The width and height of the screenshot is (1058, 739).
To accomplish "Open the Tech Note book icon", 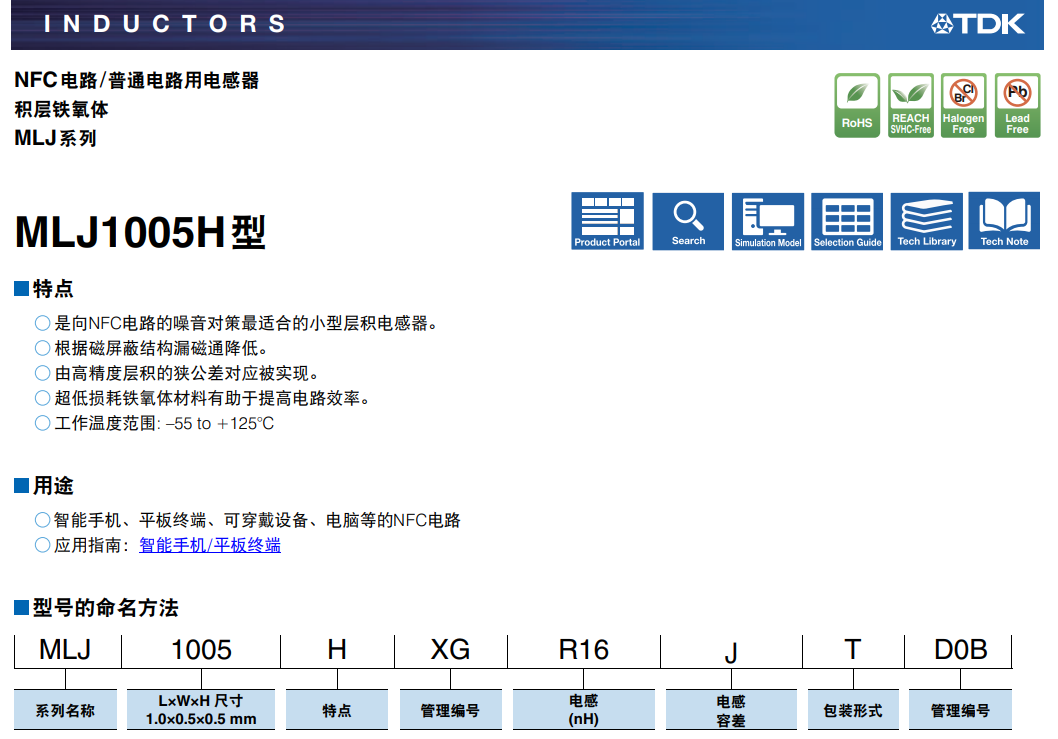I will coord(1004,221).
